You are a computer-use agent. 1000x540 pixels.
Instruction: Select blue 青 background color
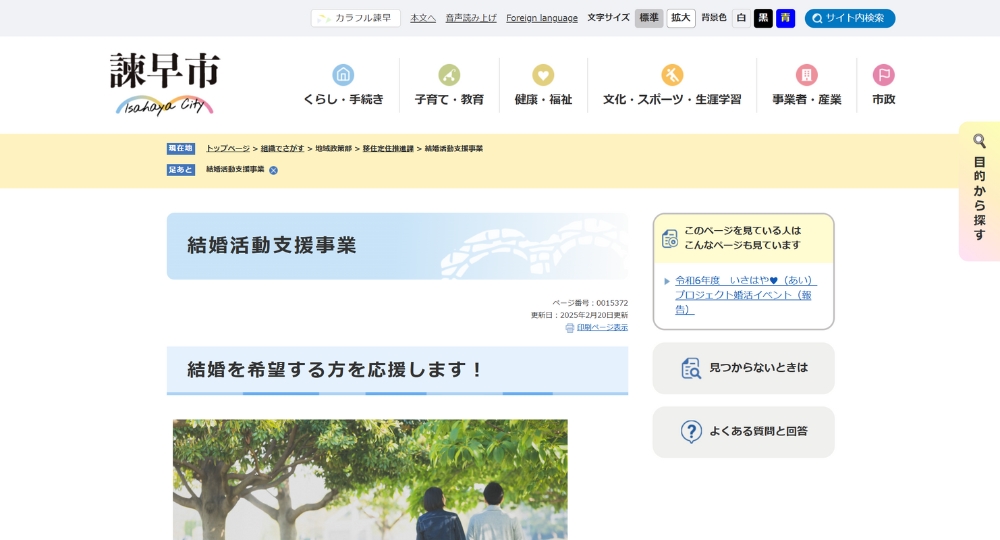(786, 18)
